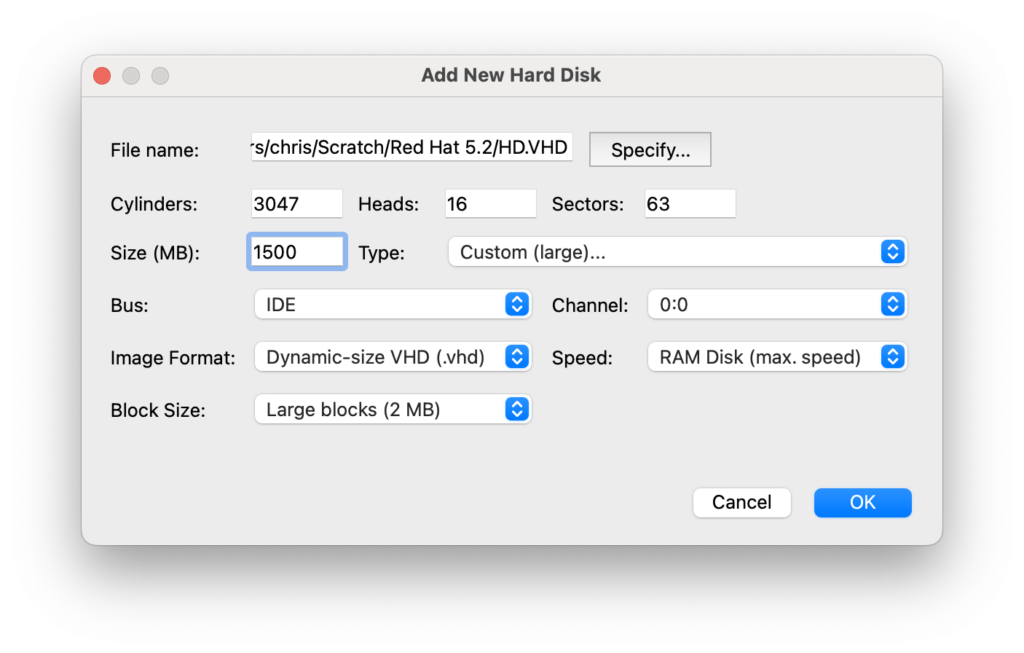
Task: Open the Block Size Large blocks dropdown
Action: click(392, 409)
